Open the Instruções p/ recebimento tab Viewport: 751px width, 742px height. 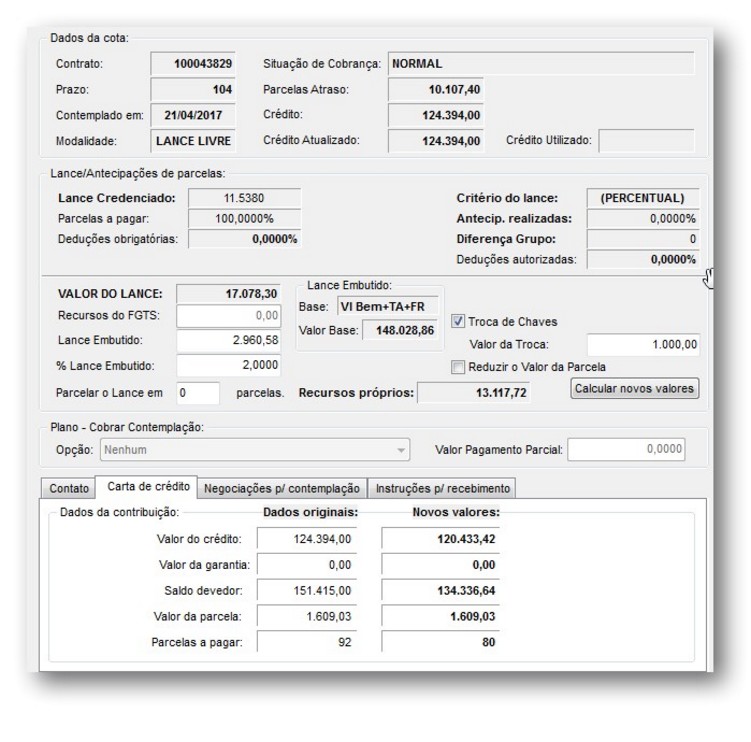(x=442, y=489)
